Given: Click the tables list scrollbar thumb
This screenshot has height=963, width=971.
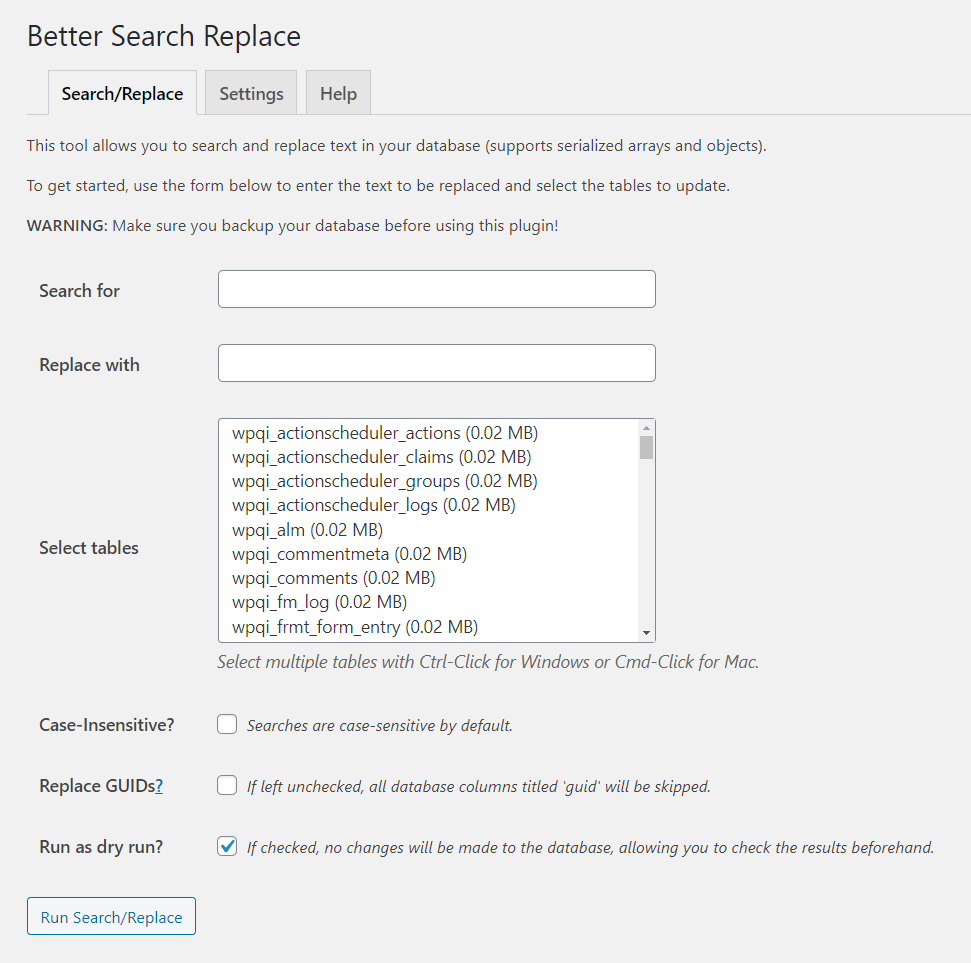Looking at the screenshot, I should click(x=646, y=448).
